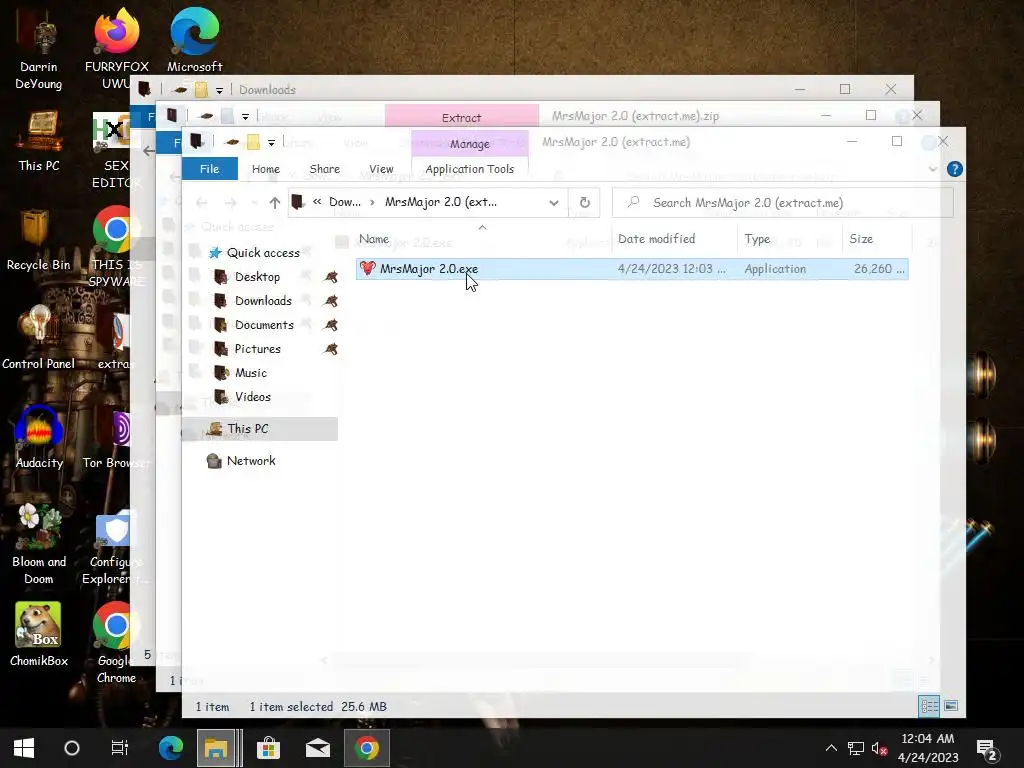This screenshot has height=768, width=1024.
Task: Open Google Chrome desktop shortcut
Action: point(116,643)
